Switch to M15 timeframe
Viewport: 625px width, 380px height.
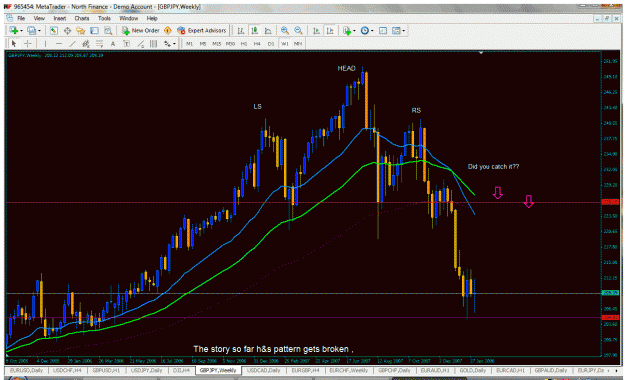(216, 43)
